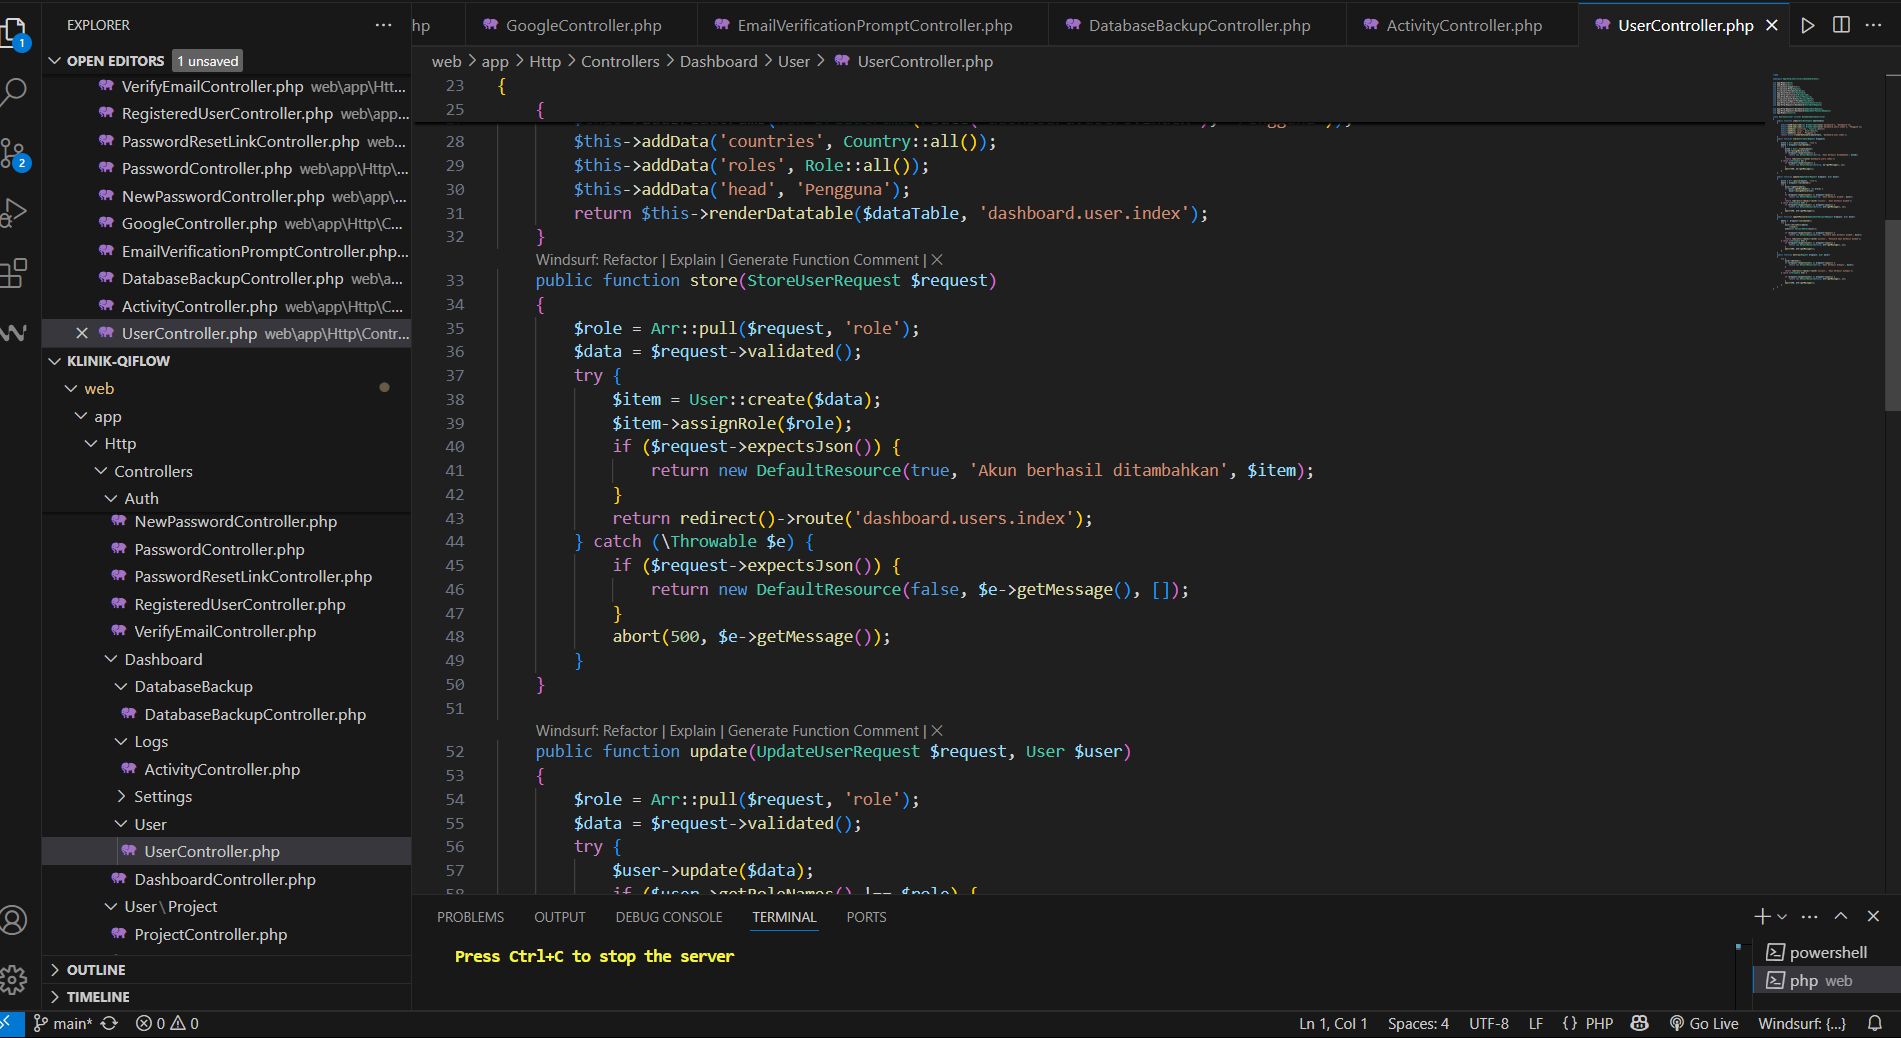
Task: Open the Search view in activity bar
Action: point(14,92)
